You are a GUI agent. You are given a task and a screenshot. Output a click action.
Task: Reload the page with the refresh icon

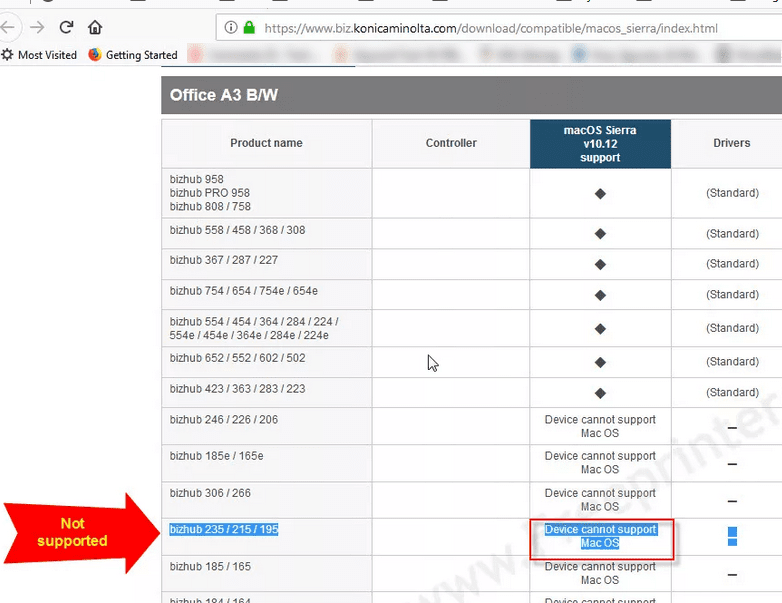[x=66, y=27]
